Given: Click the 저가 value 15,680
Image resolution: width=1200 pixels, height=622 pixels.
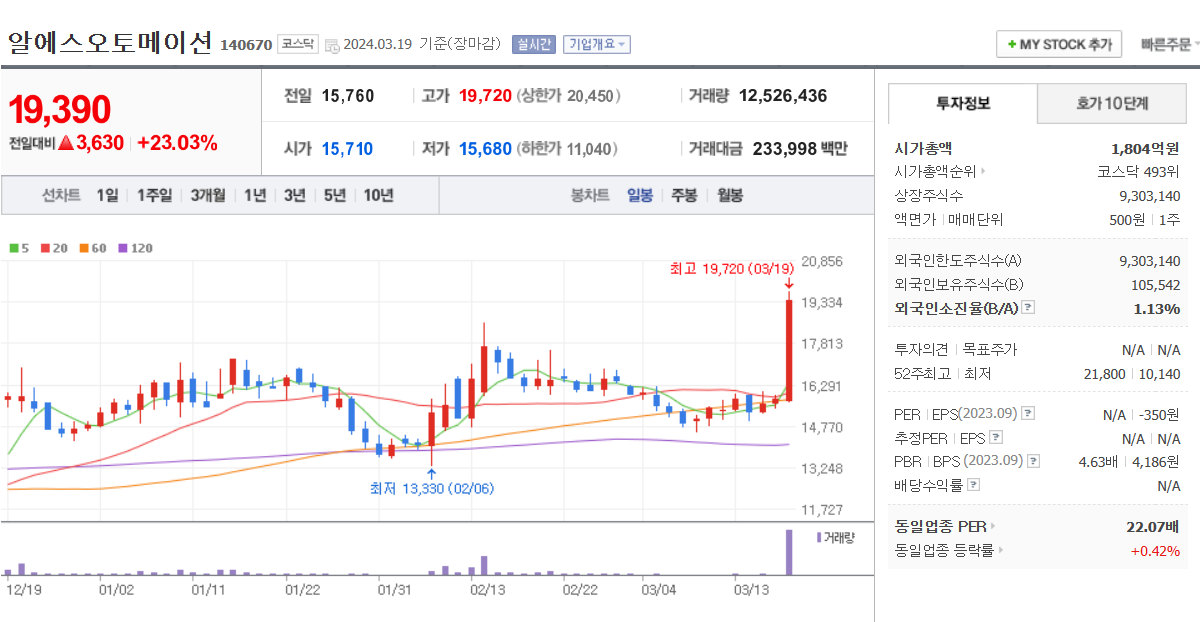Looking at the screenshot, I should point(485,149).
